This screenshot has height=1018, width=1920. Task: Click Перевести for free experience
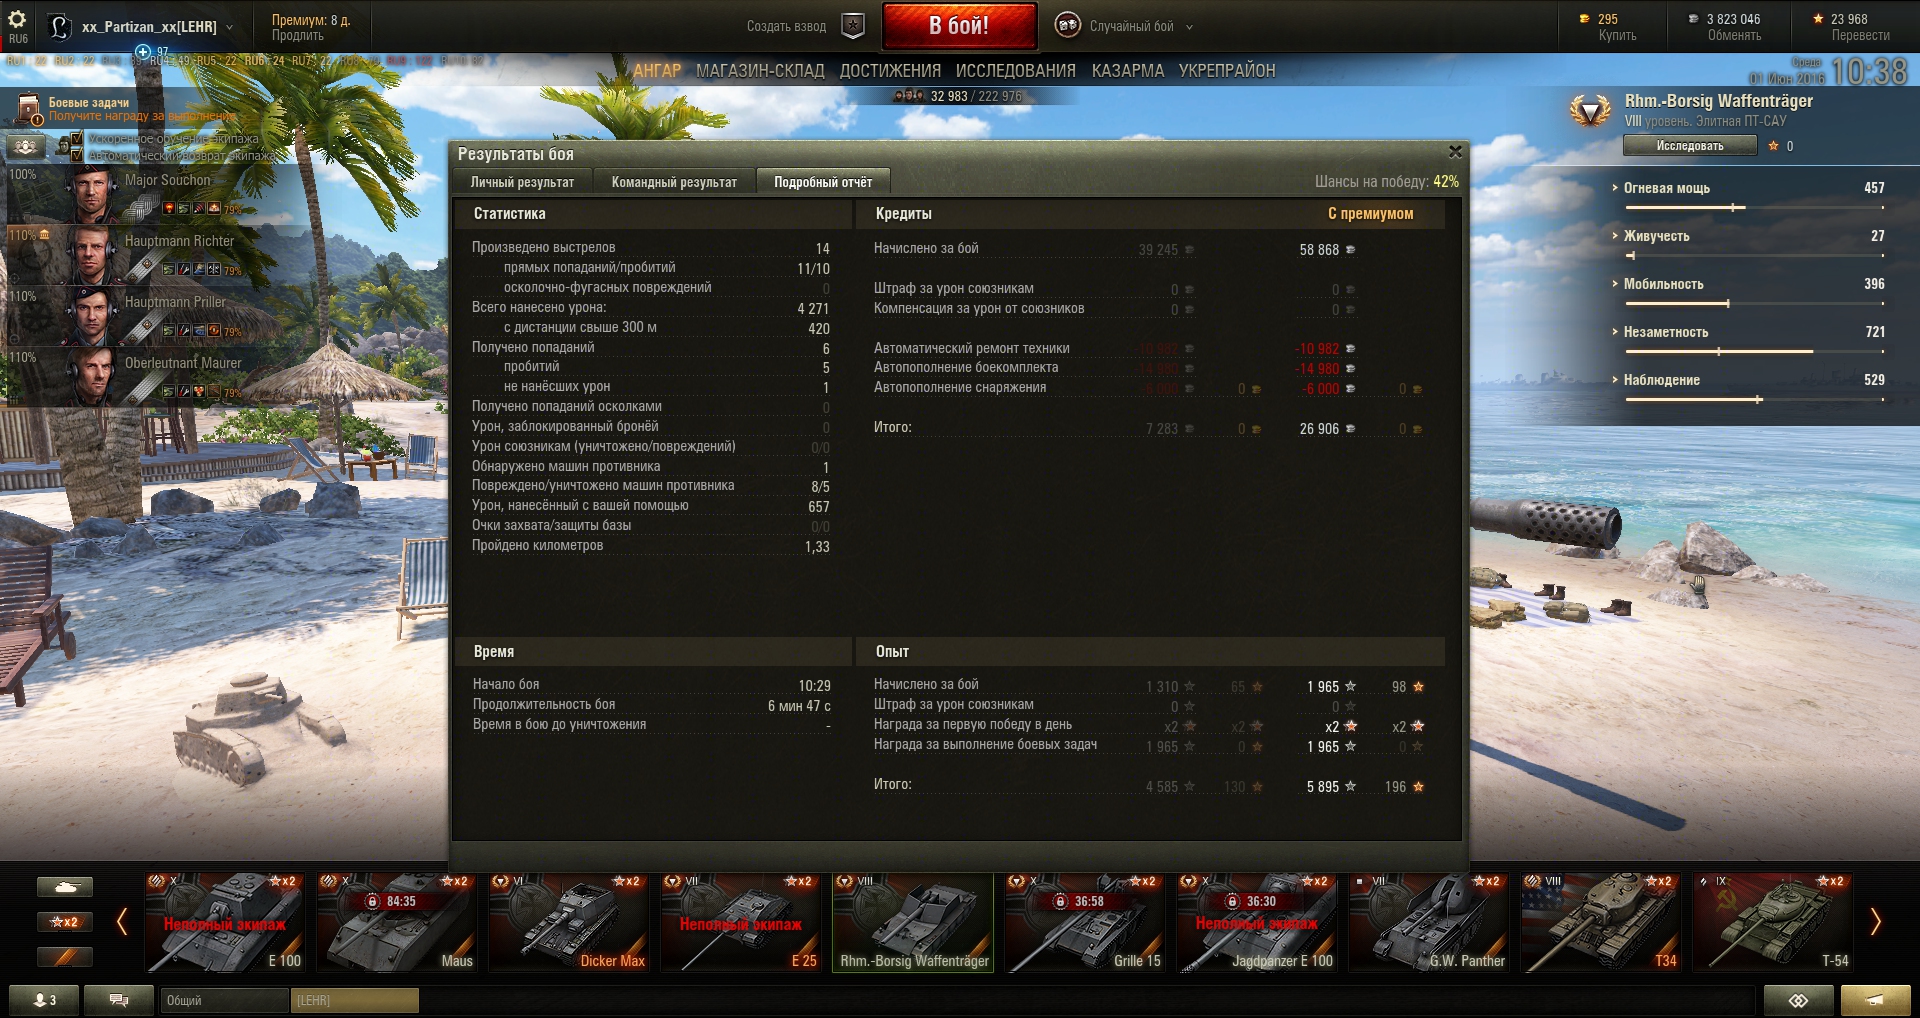[x=1860, y=36]
